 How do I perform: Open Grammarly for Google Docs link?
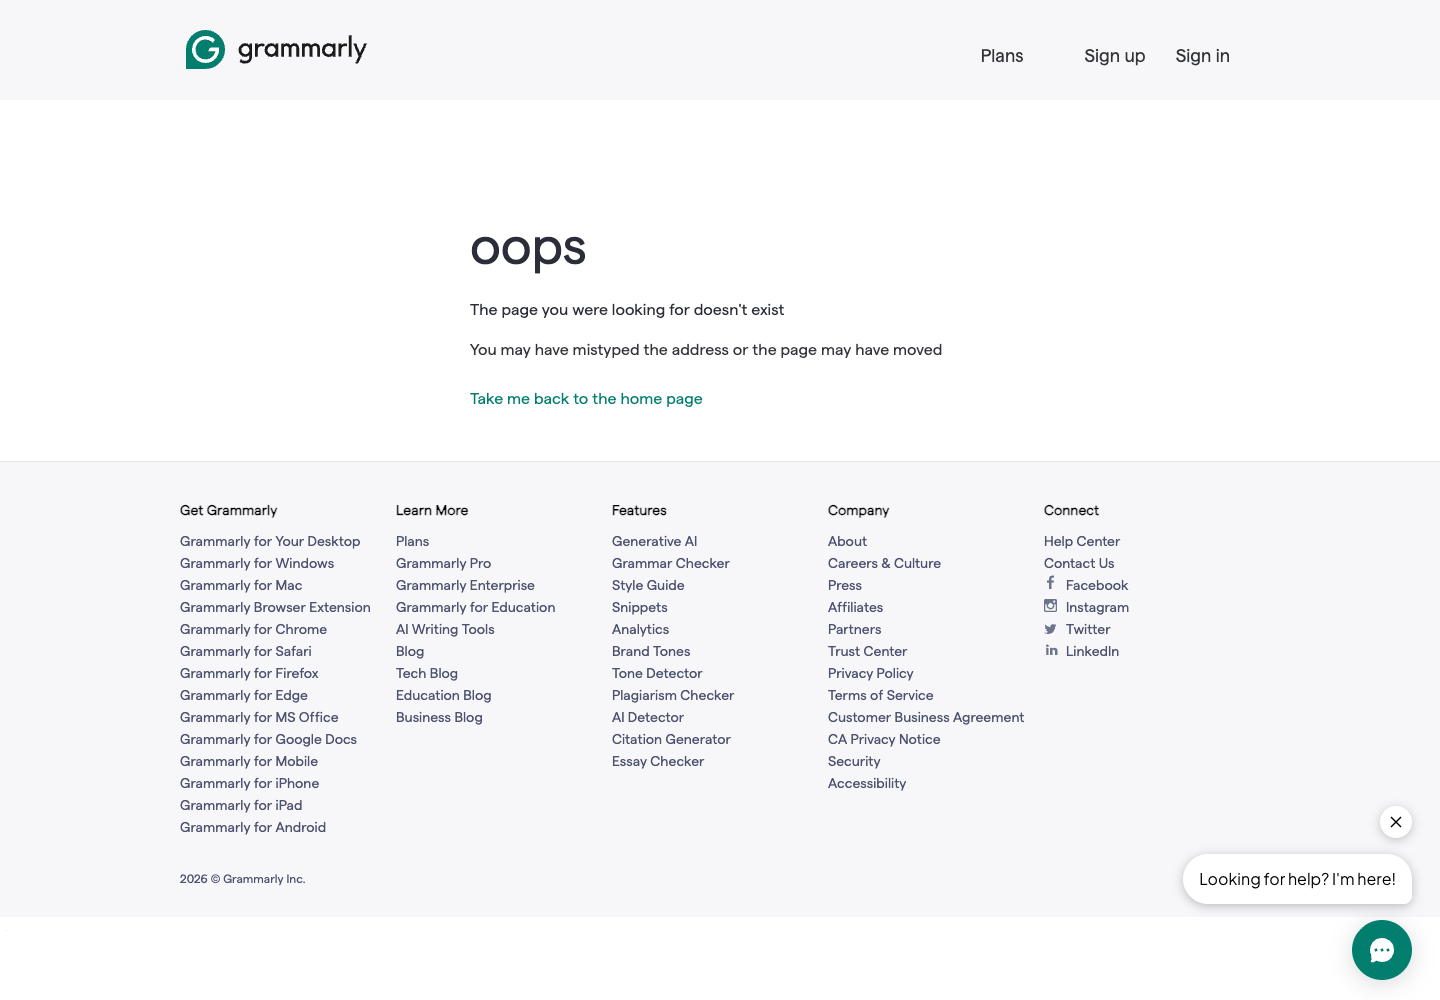point(268,739)
